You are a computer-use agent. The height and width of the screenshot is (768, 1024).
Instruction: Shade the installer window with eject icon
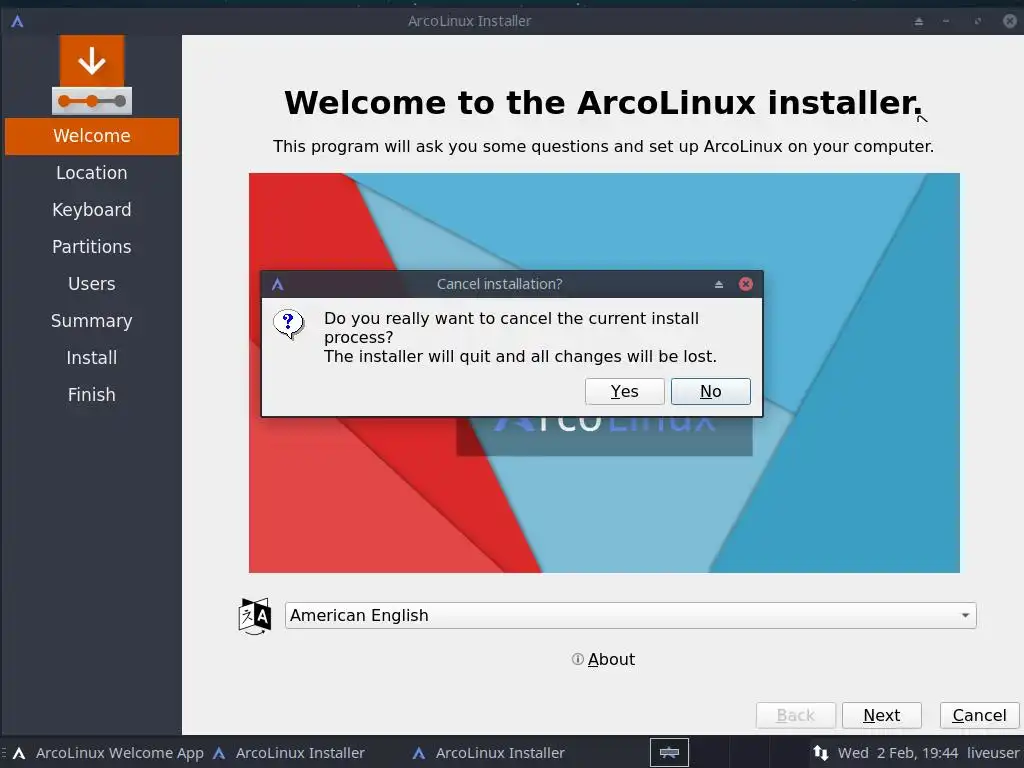918,21
